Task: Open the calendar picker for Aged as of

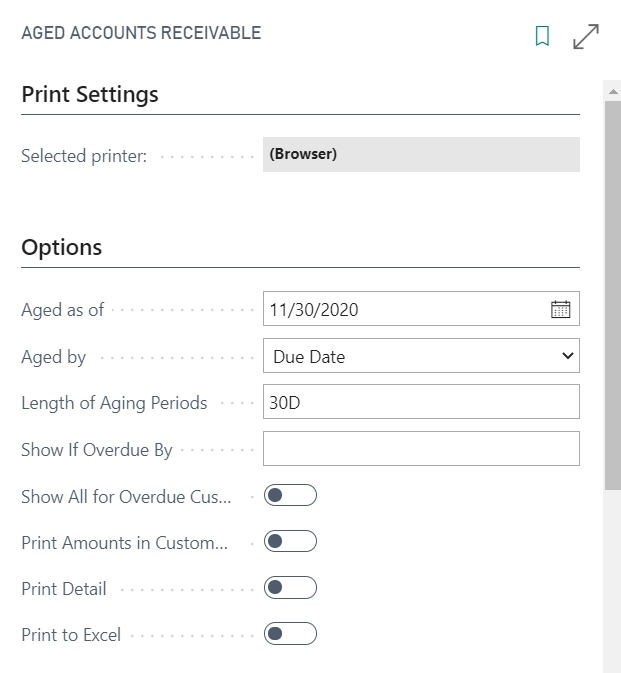Action: [560, 309]
